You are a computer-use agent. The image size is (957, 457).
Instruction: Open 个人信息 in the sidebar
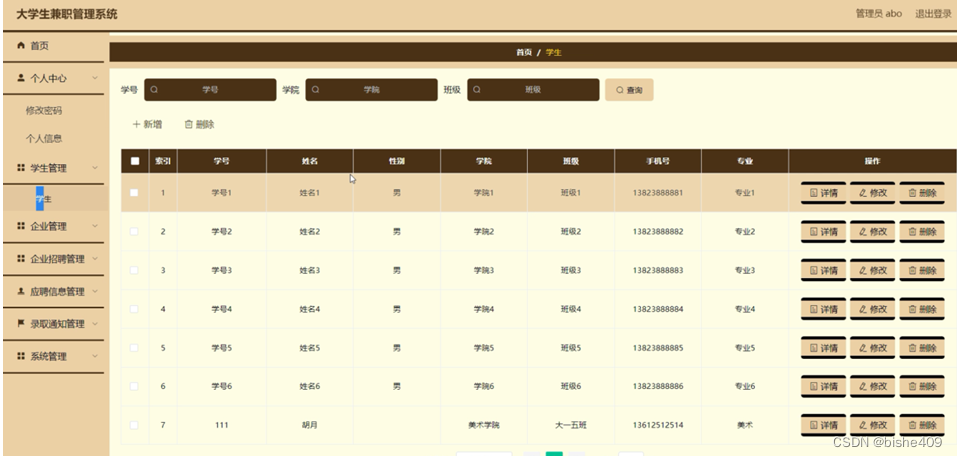[x=44, y=139]
